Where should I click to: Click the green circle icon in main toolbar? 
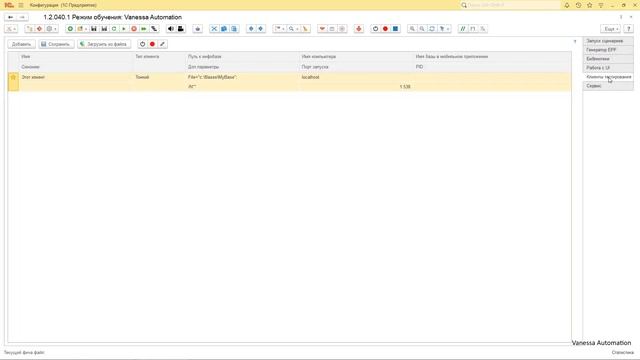coord(70,29)
